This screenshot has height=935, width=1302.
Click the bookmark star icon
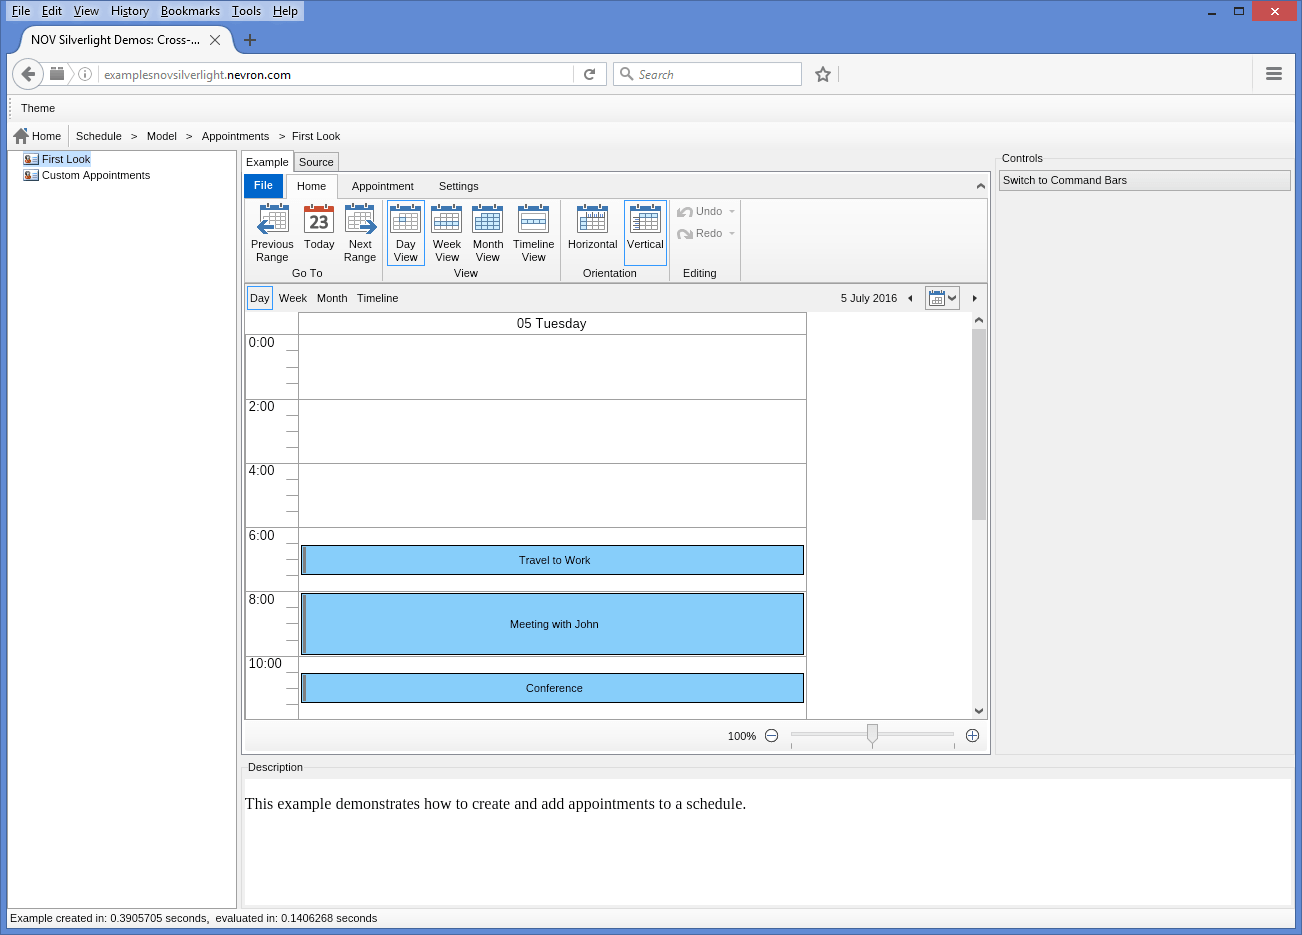click(823, 74)
